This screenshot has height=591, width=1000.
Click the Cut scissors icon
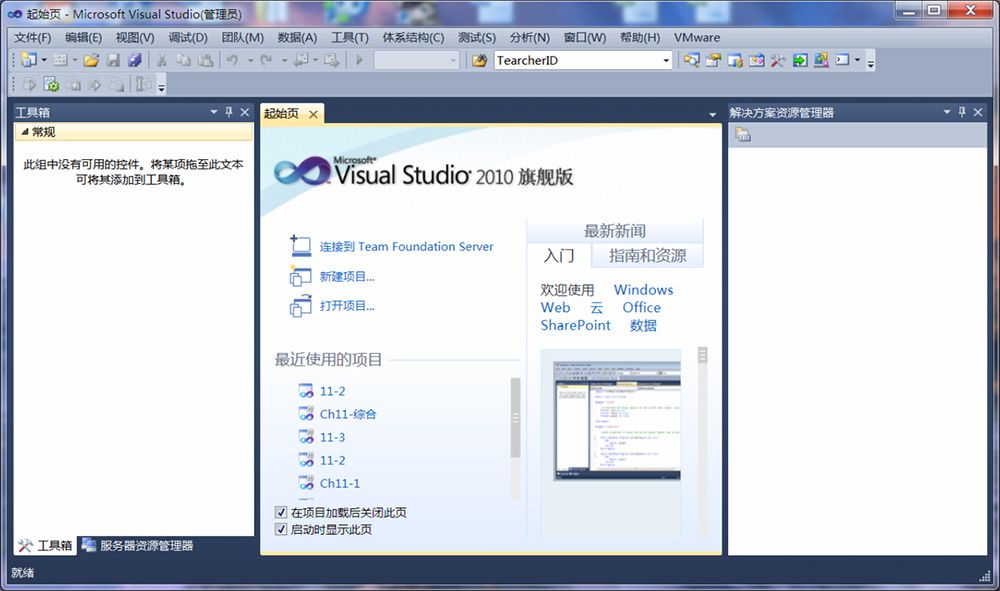point(162,61)
